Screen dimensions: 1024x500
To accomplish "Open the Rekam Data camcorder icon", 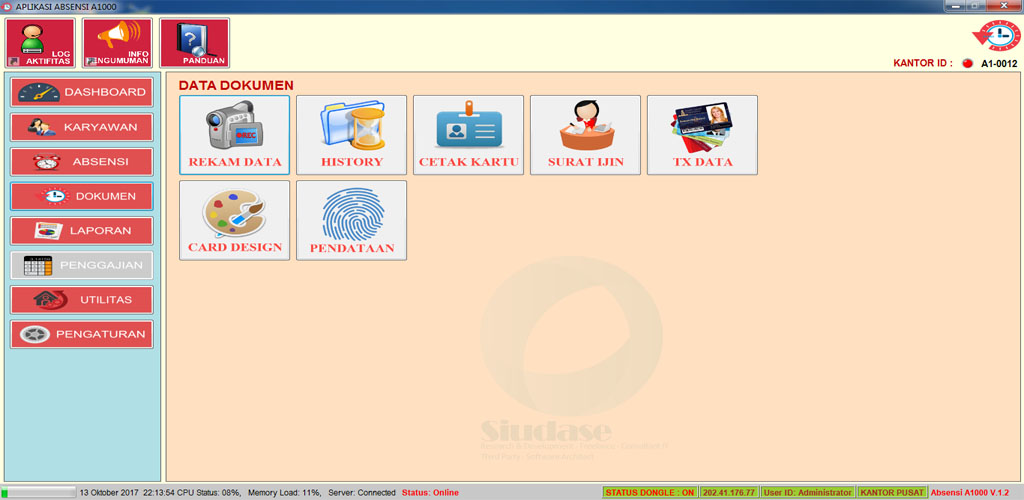I will point(235,135).
